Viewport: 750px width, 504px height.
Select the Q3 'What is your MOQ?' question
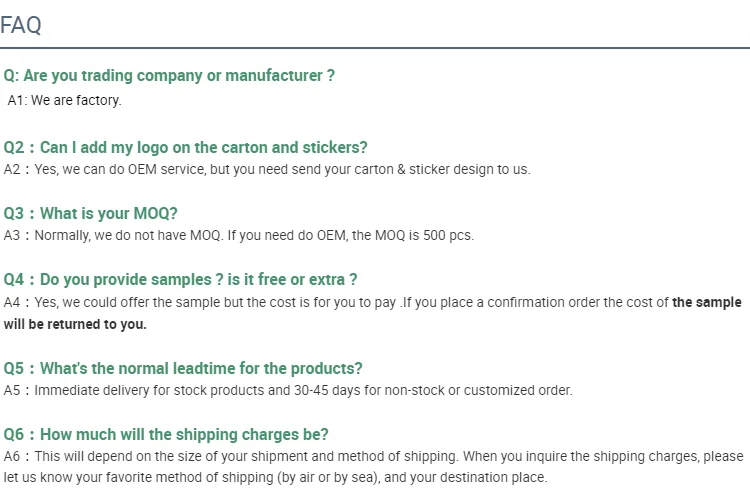(90, 213)
